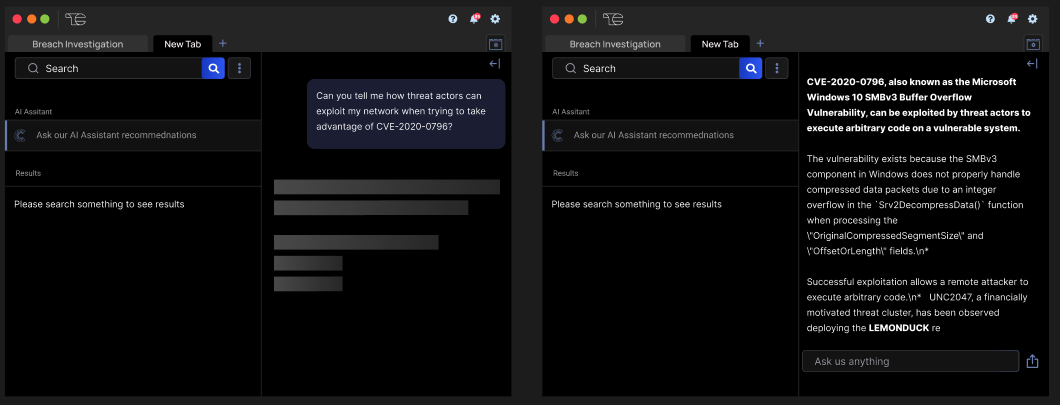Image resolution: width=1060 pixels, height=405 pixels.
Task: Select Ask our AI Assistant row, right window
Action: pos(670,135)
